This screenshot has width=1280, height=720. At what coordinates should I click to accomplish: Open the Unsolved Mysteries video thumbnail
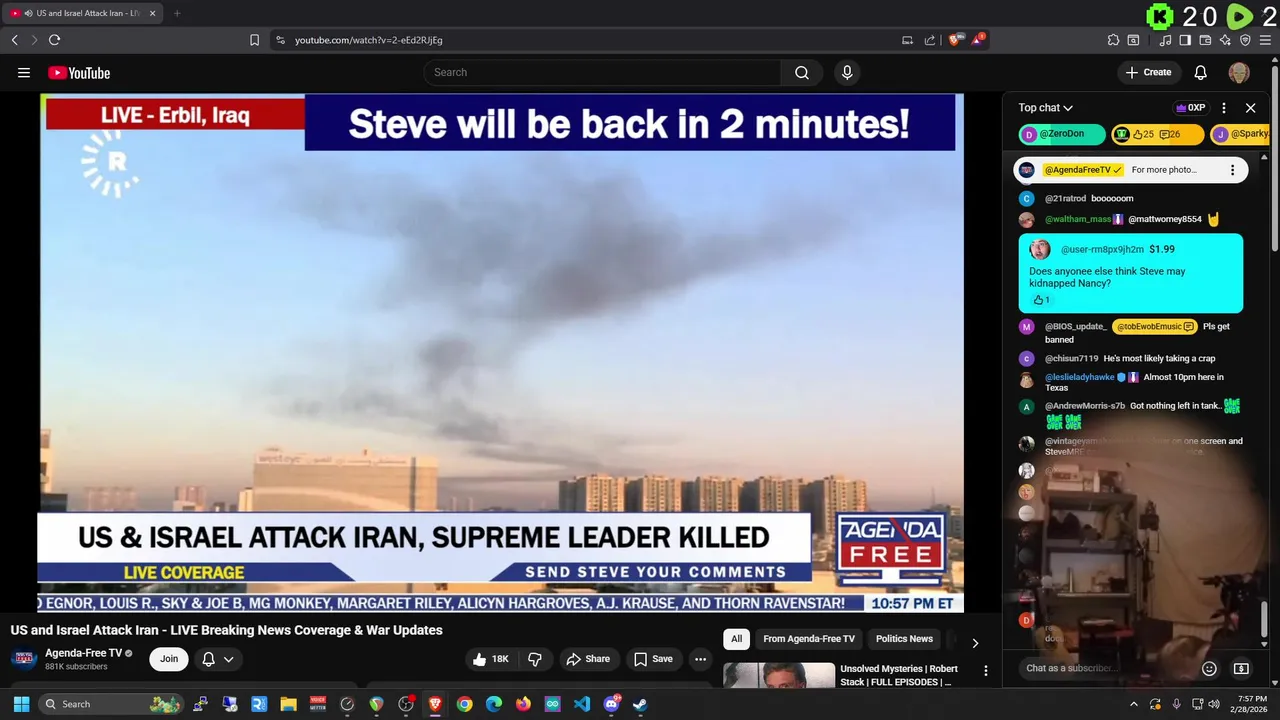(779, 675)
